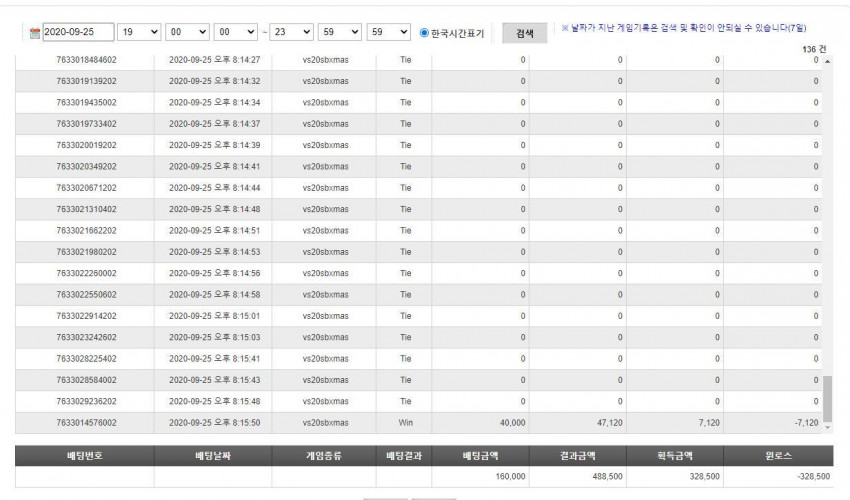Click the 검색 search button
Image resolution: width=850 pixels, height=500 pixels.
tap(524, 33)
